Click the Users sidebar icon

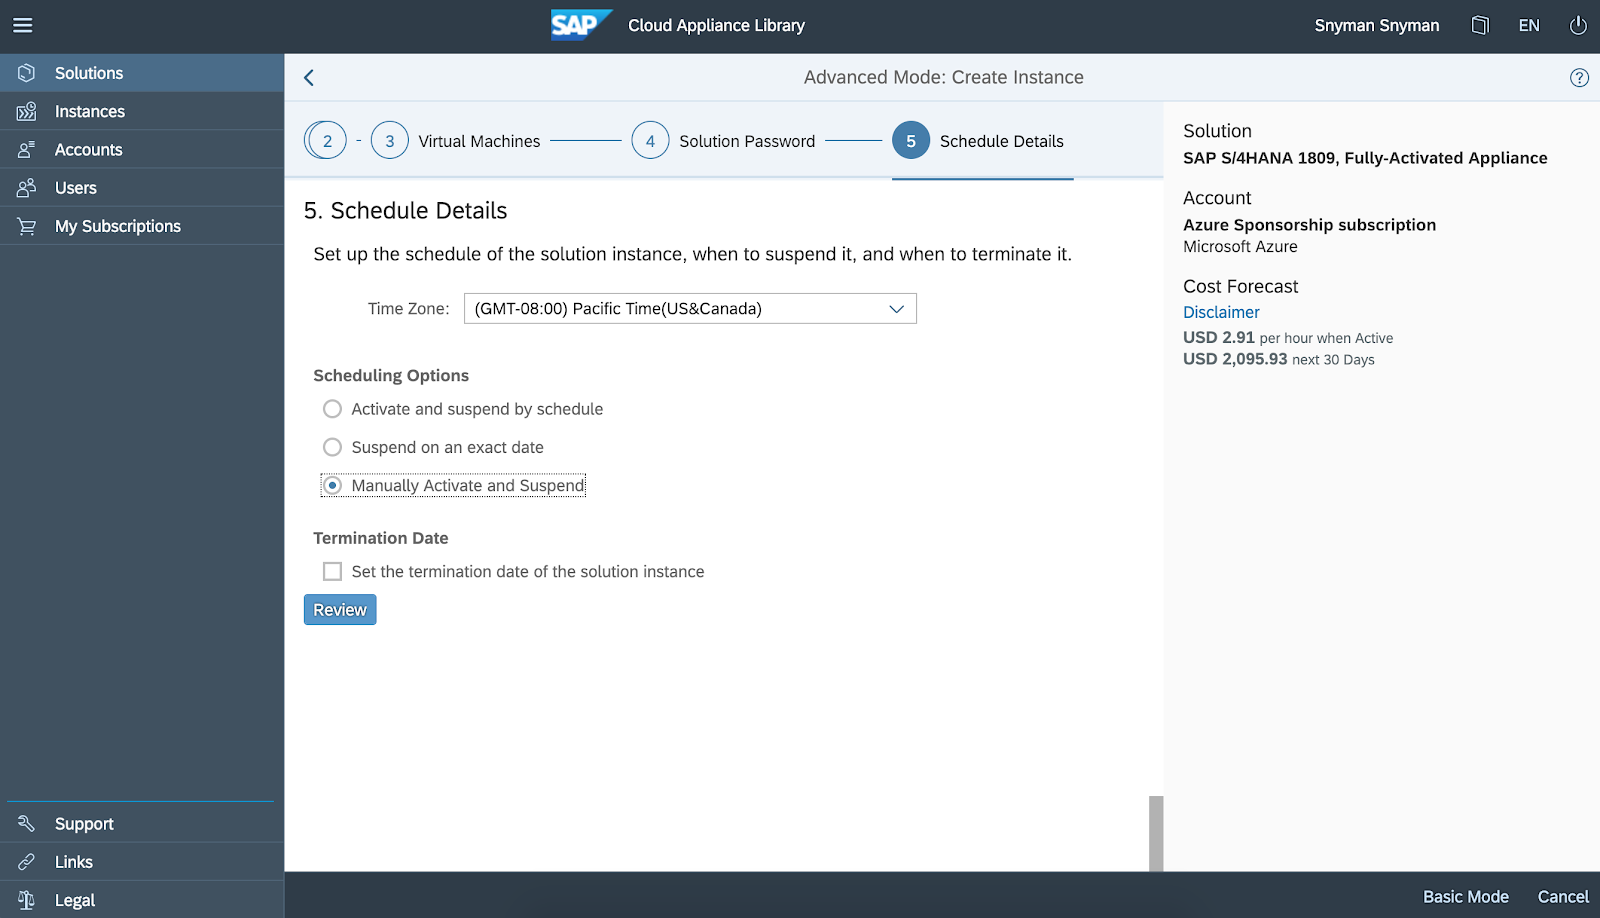click(x=27, y=188)
